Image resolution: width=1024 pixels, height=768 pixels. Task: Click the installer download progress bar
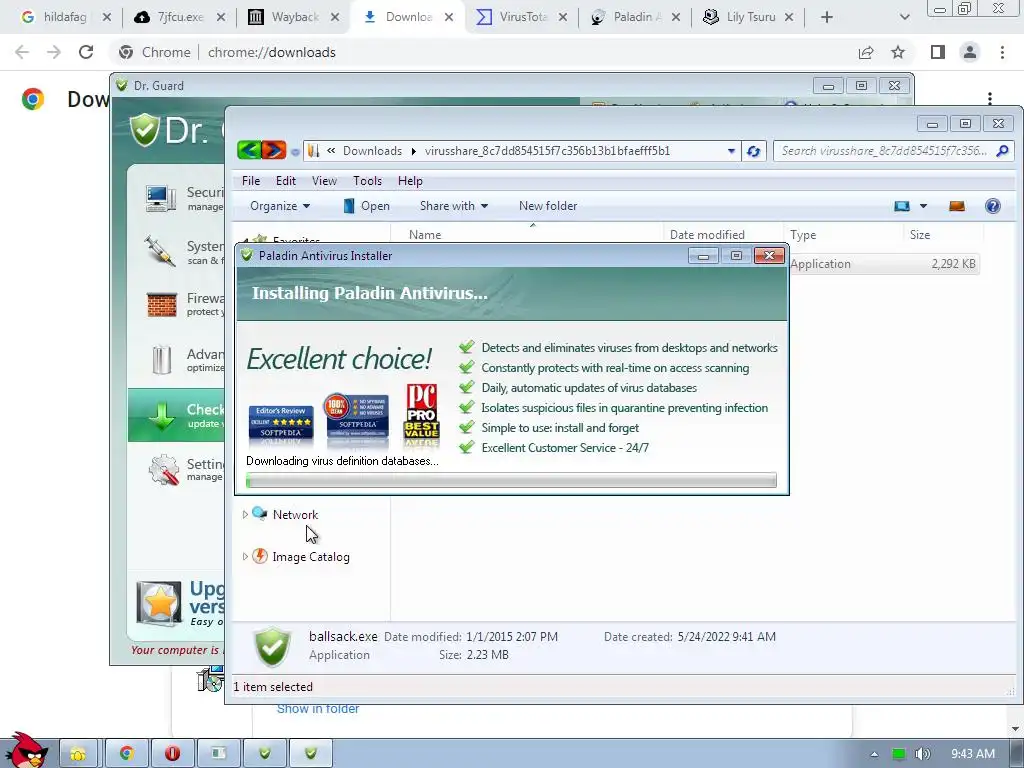pos(511,480)
